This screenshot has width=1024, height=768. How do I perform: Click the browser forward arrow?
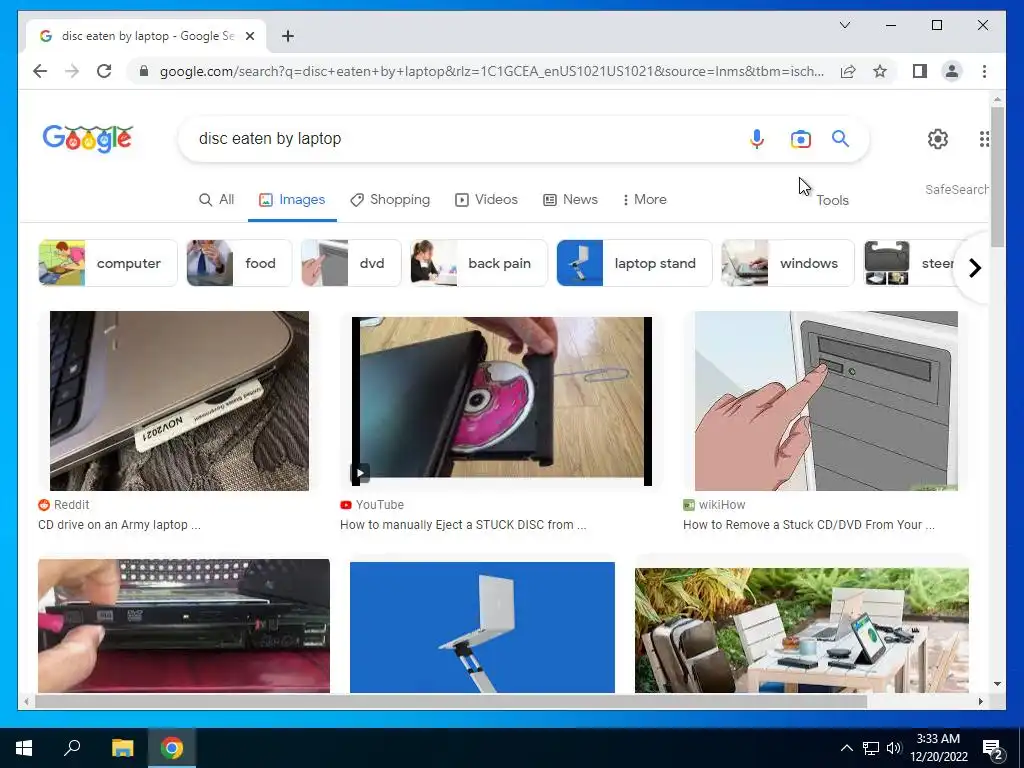coord(72,71)
